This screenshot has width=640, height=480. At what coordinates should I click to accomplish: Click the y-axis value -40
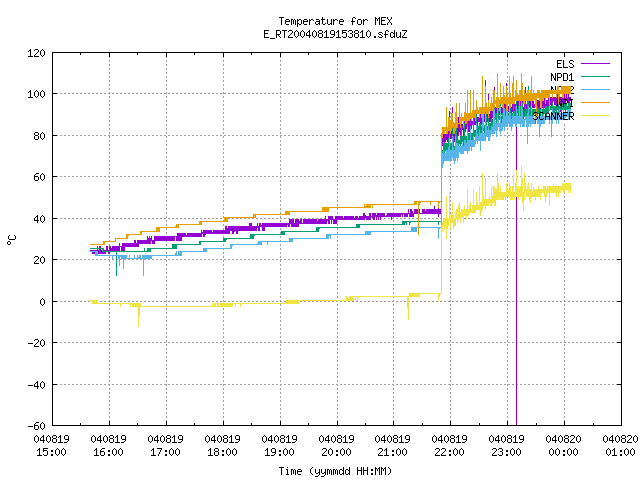(36, 385)
